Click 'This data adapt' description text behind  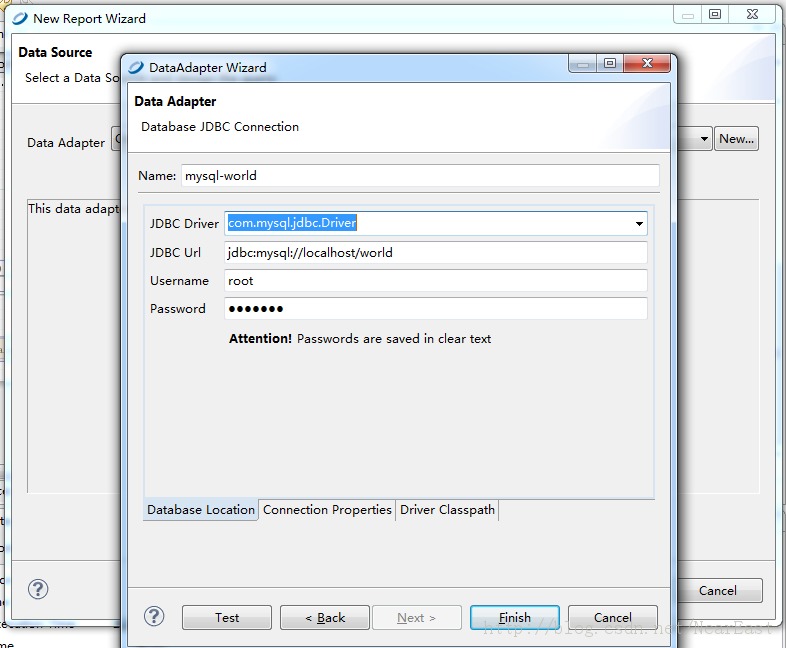[74, 208]
